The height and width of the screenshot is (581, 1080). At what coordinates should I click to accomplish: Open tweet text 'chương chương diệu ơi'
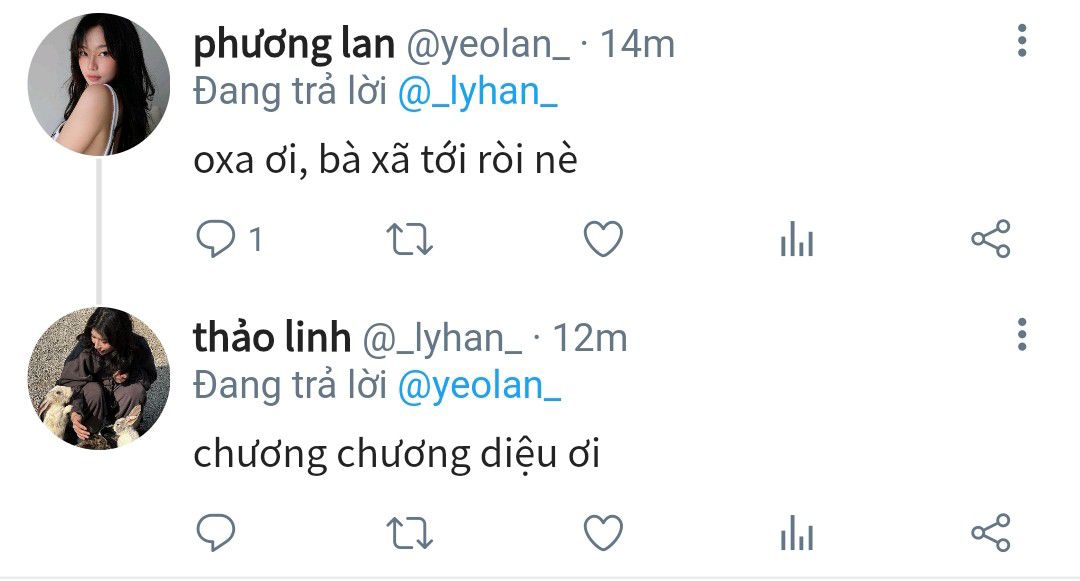point(397,455)
